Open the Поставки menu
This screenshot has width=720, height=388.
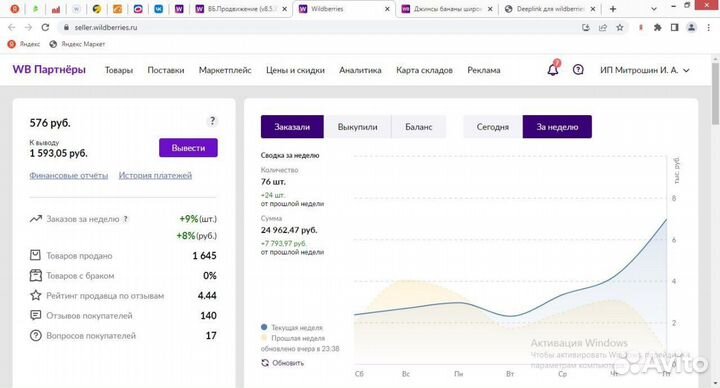(x=166, y=70)
